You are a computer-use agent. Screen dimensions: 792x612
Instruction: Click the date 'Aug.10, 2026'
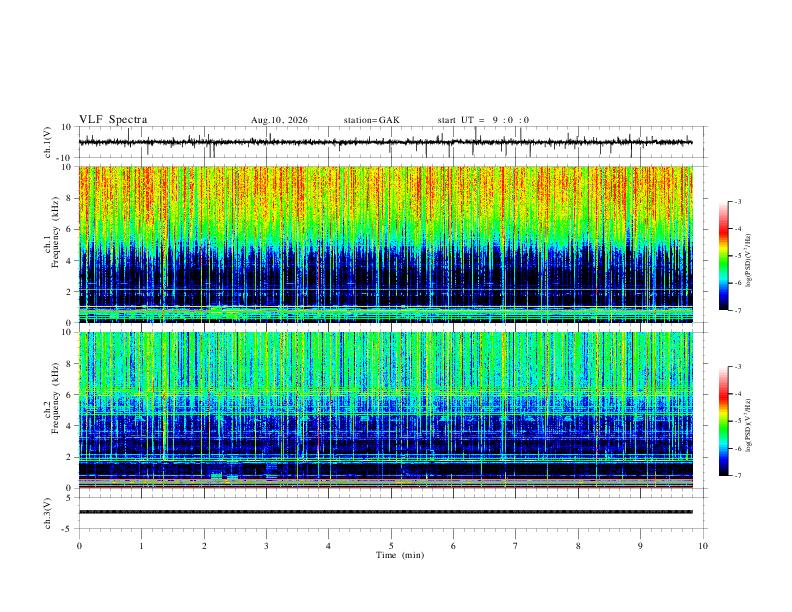coord(279,120)
